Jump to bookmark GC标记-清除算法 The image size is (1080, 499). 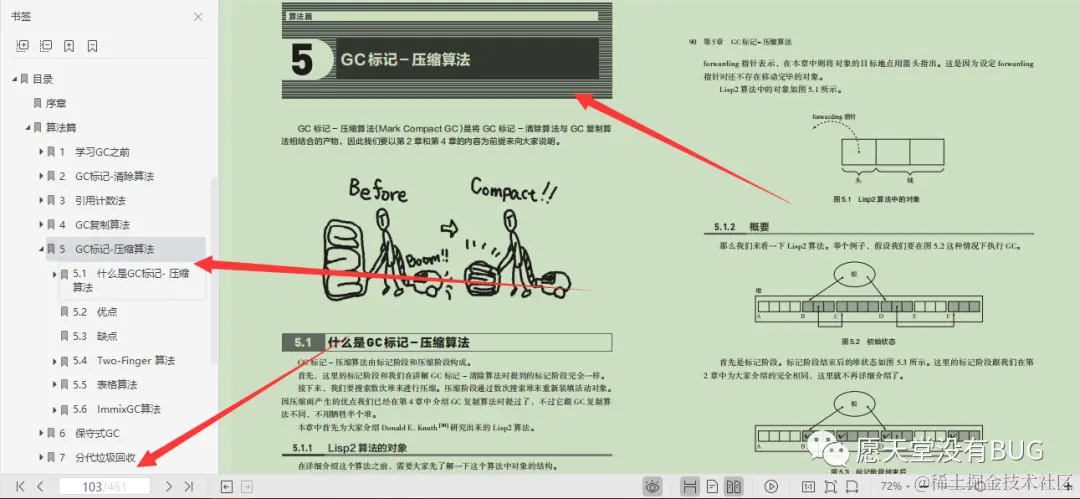pos(114,176)
